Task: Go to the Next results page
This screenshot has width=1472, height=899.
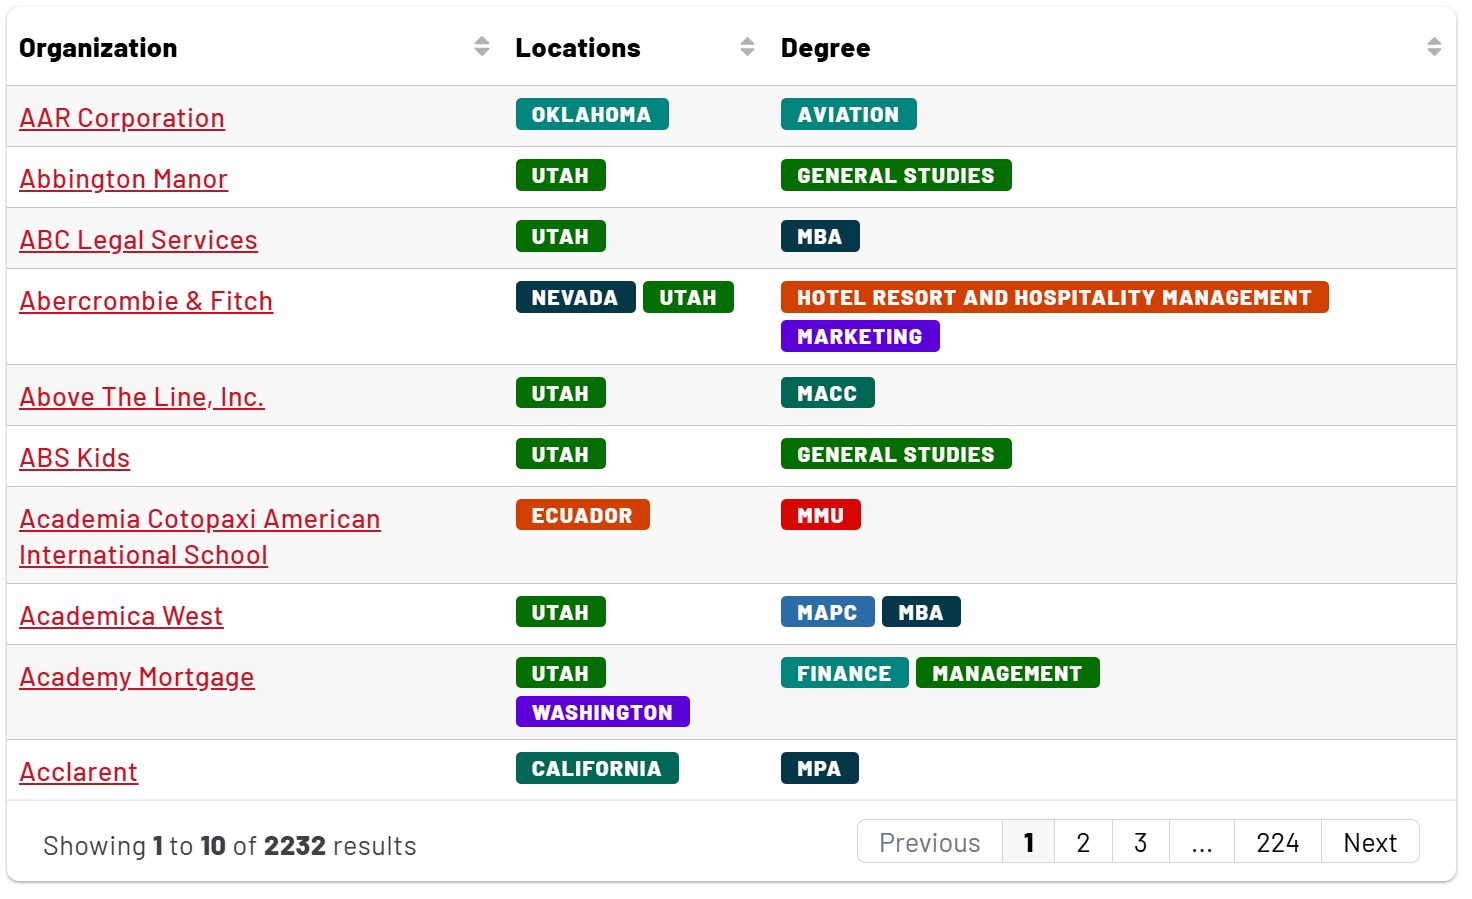Action: pos(1369,843)
